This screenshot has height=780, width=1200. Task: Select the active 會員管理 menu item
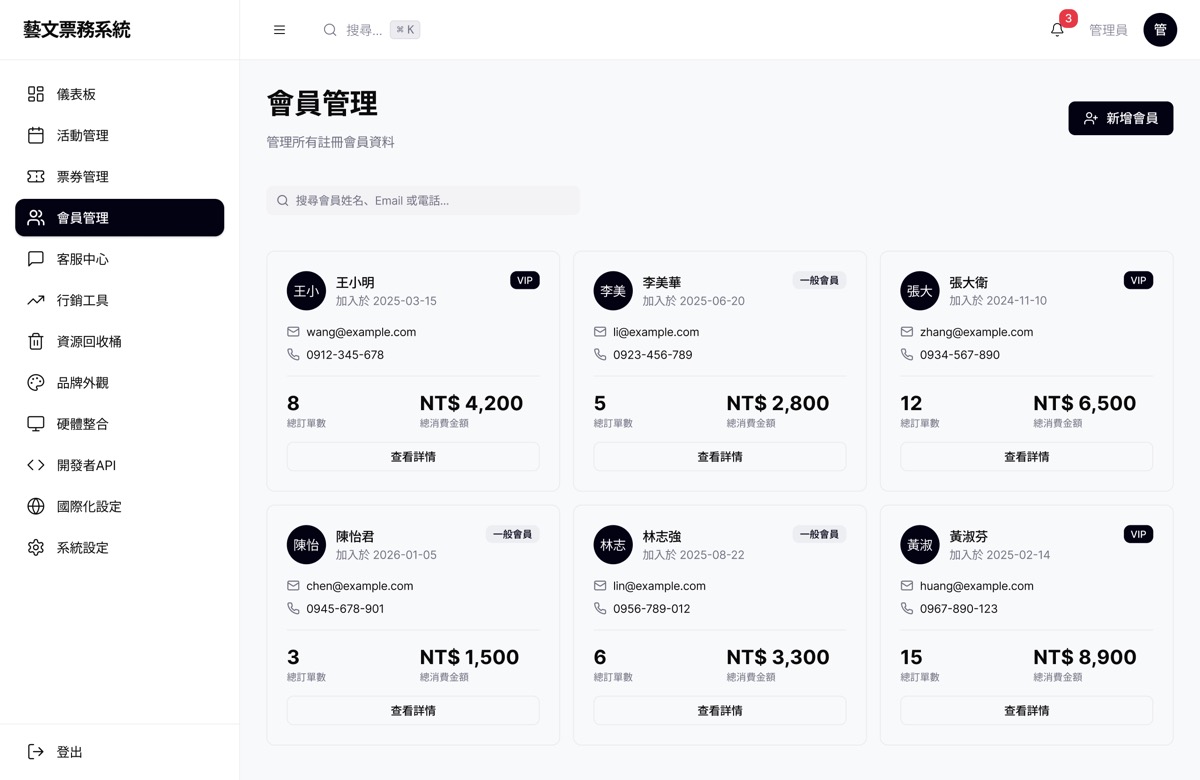tap(120, 218)
